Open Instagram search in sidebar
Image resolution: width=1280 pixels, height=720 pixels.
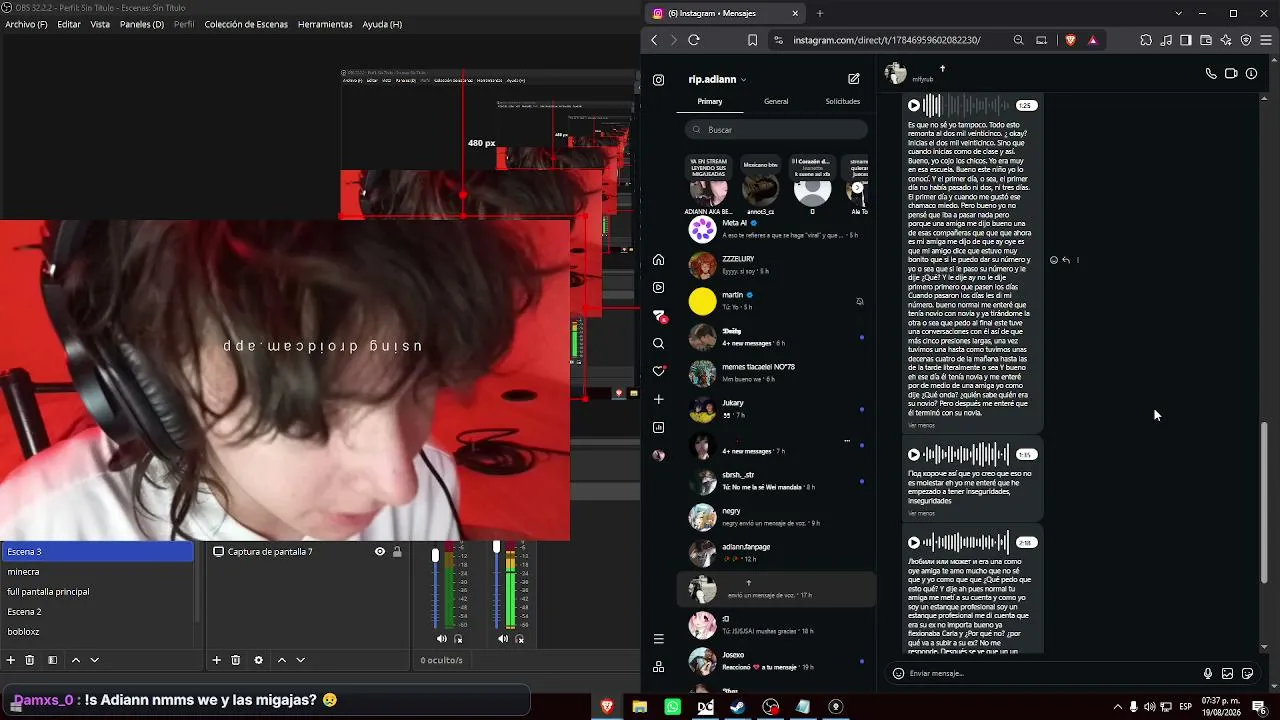coord(658,343)
